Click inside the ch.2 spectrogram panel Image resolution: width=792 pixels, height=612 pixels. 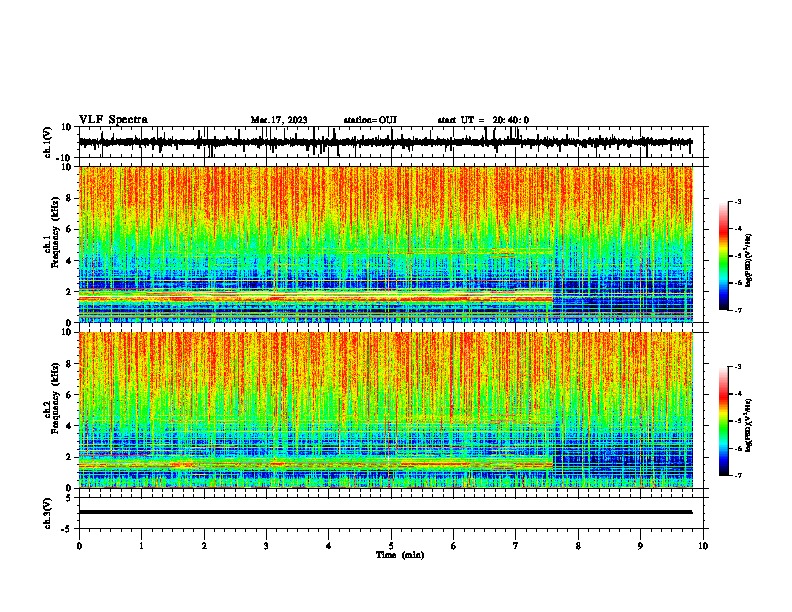pyautogui.click(x=385, y=410)
